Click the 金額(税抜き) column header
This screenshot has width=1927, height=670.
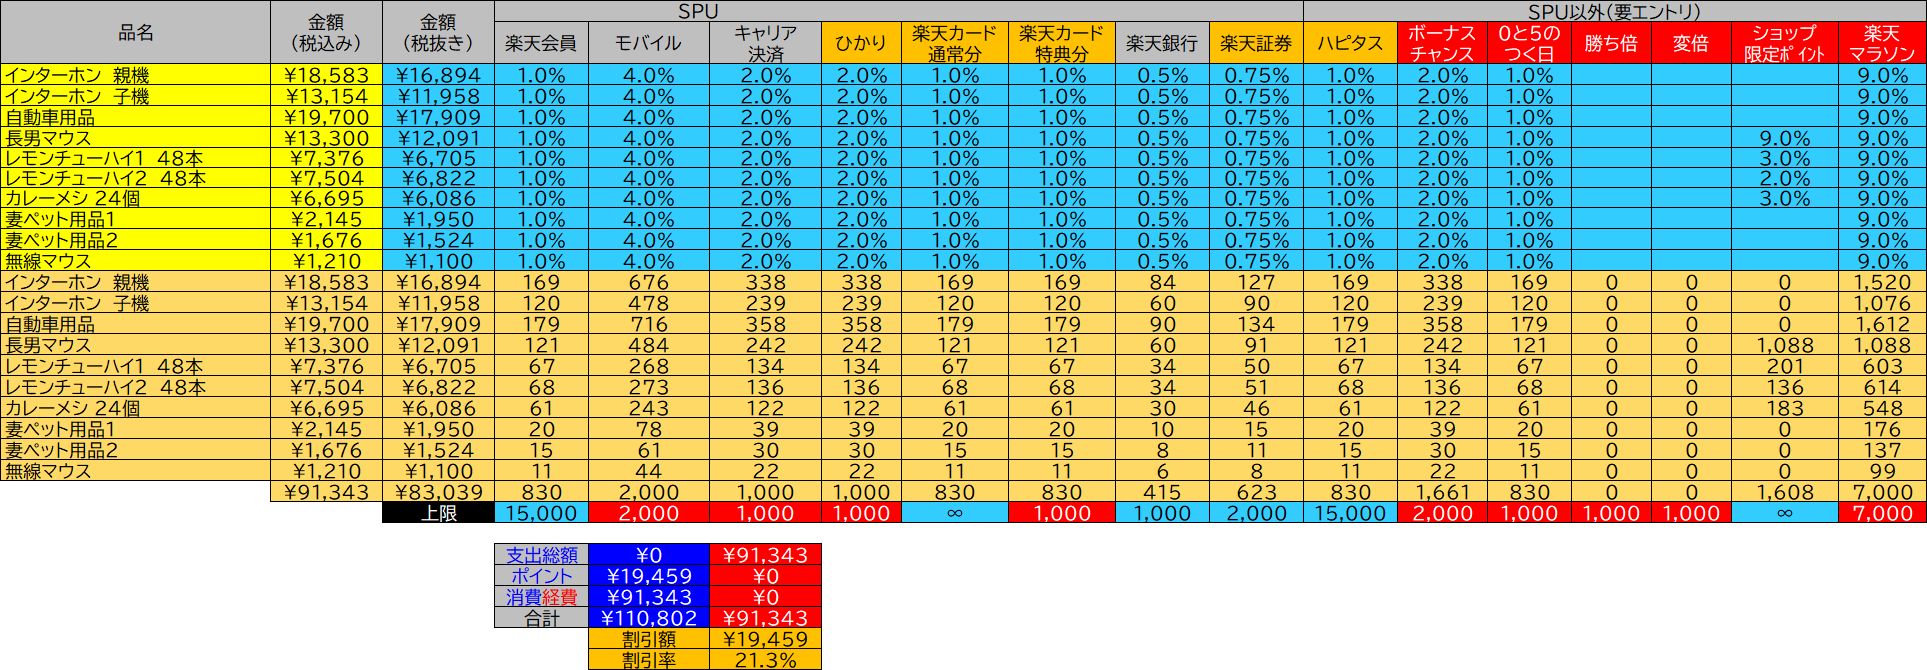(x=438, y=32)
